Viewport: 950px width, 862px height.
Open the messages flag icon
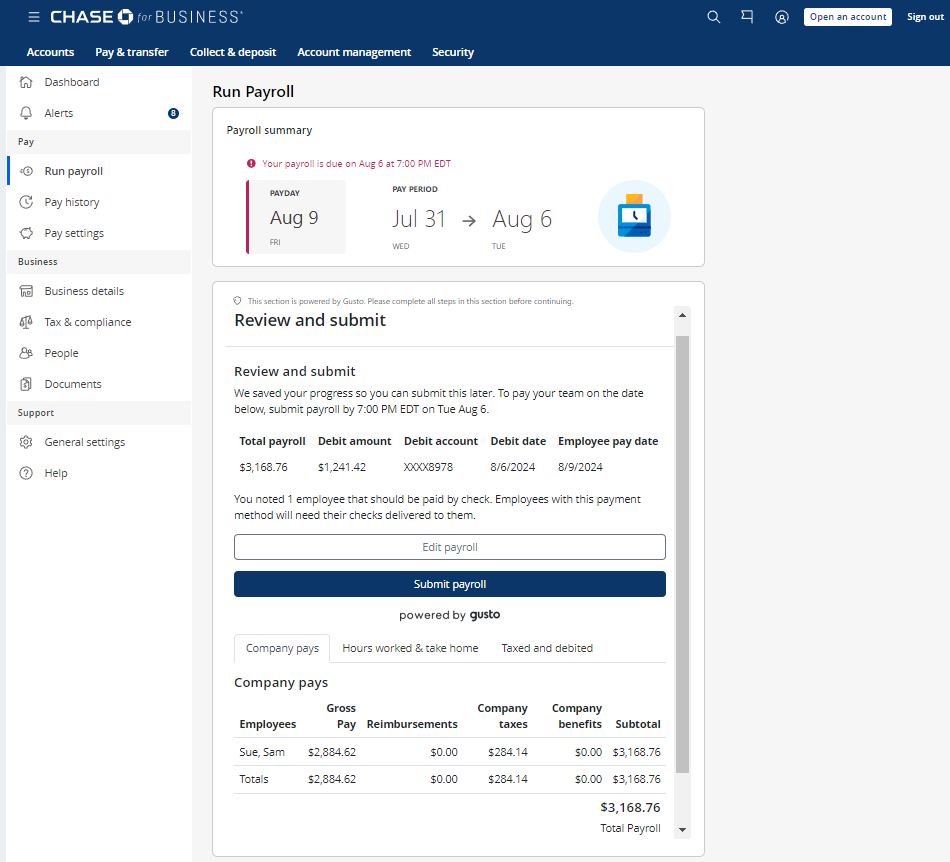[x=747, y=17]
